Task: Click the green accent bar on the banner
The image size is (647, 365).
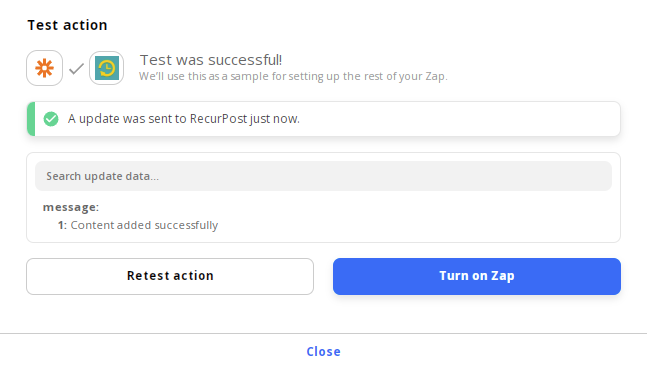Action: click(x=31, y=119)
